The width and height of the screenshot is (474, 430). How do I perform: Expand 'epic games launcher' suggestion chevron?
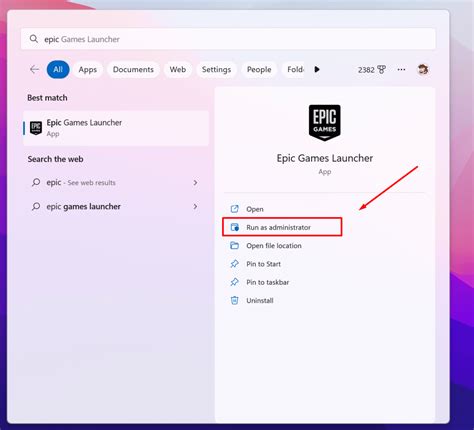coord(195,207)
